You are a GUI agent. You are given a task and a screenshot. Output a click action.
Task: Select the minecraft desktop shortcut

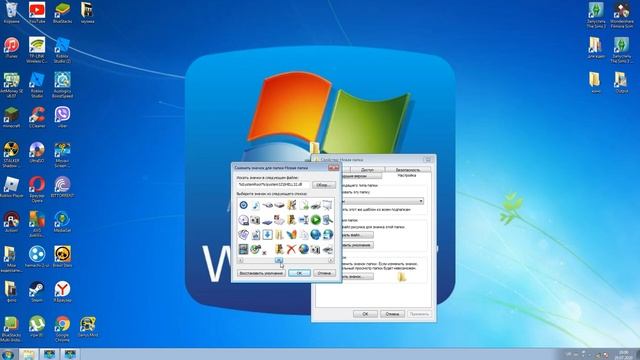click(x=11, y=118)
